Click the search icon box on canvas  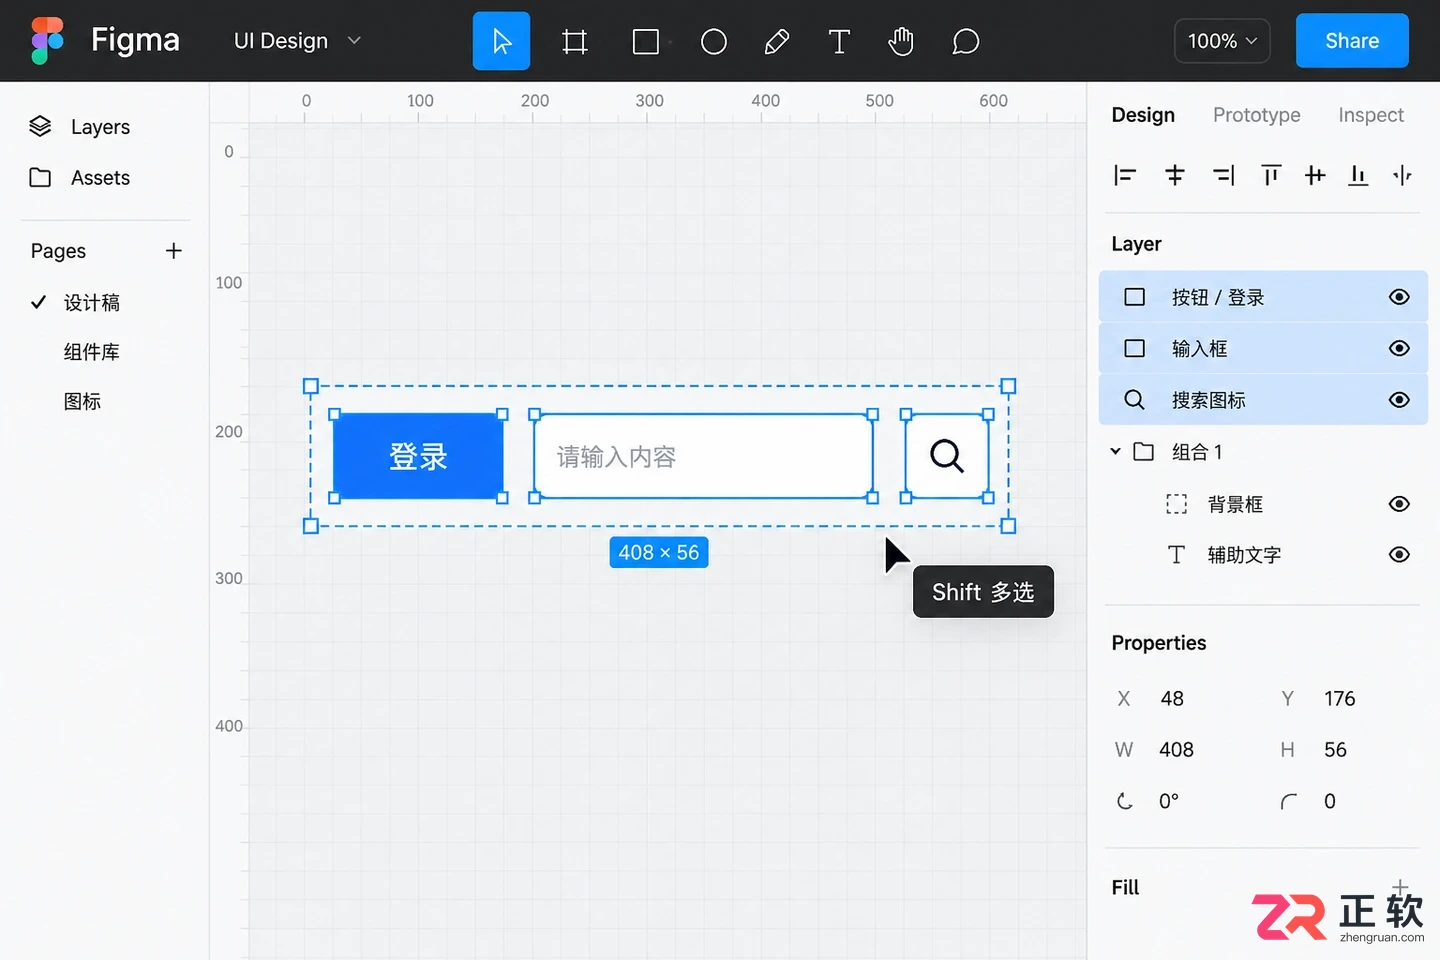[x=947, y=456]
